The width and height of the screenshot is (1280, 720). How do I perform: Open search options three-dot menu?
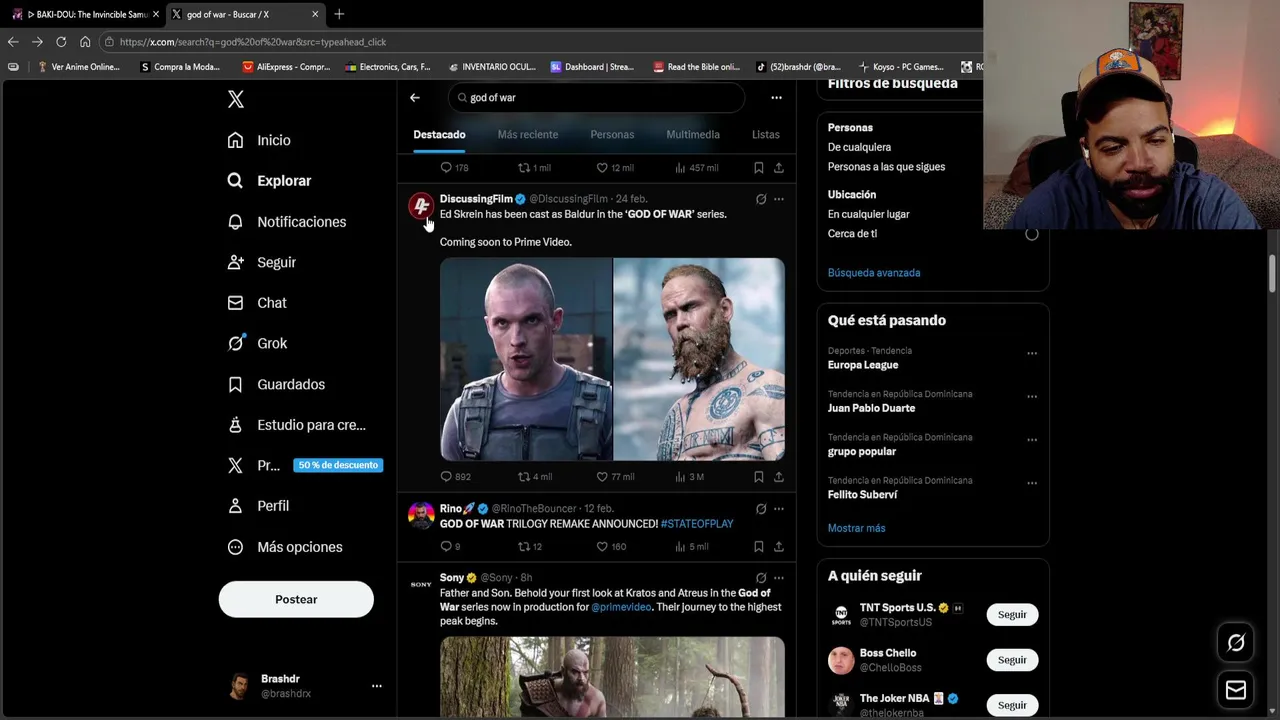click(776, 98)
